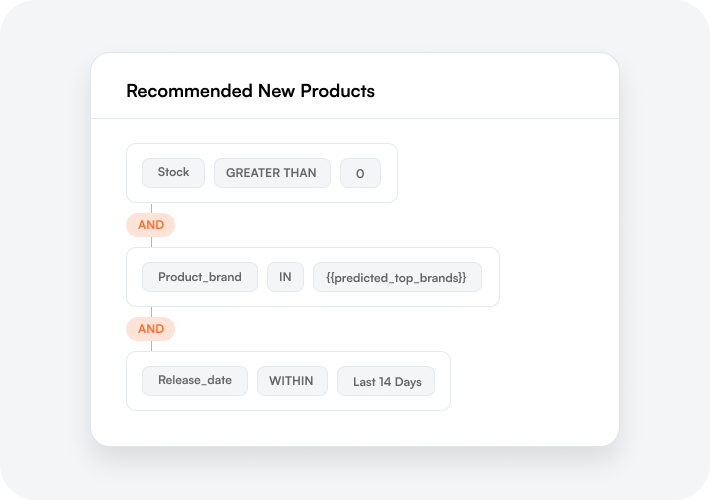The height and width of the screenshot is (500, 710).
Task: Click the connector line above first AND badge
Action: pyautogui.click(x=151, y=208)
